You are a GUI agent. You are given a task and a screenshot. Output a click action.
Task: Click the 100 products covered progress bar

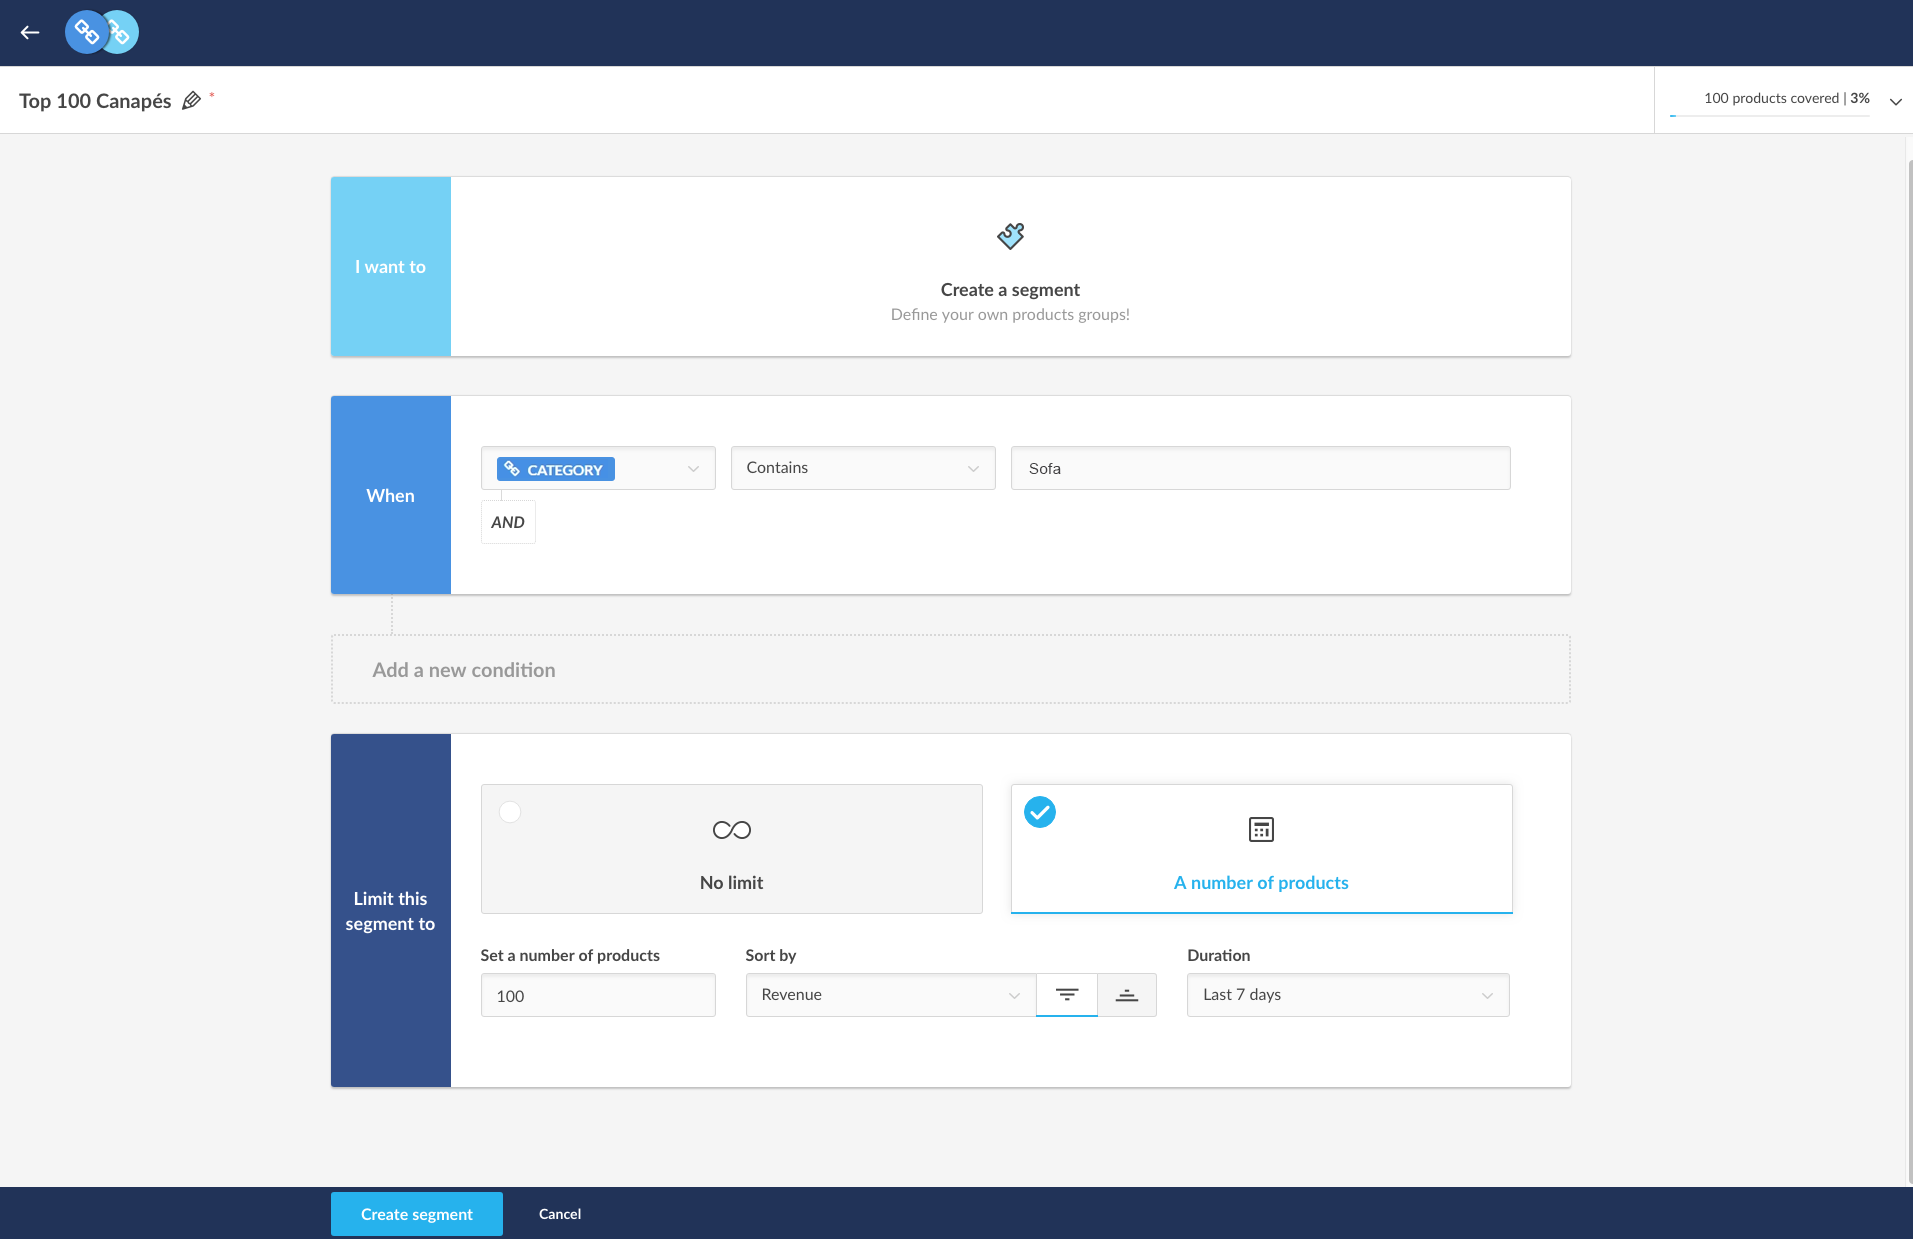(1769, 116)
